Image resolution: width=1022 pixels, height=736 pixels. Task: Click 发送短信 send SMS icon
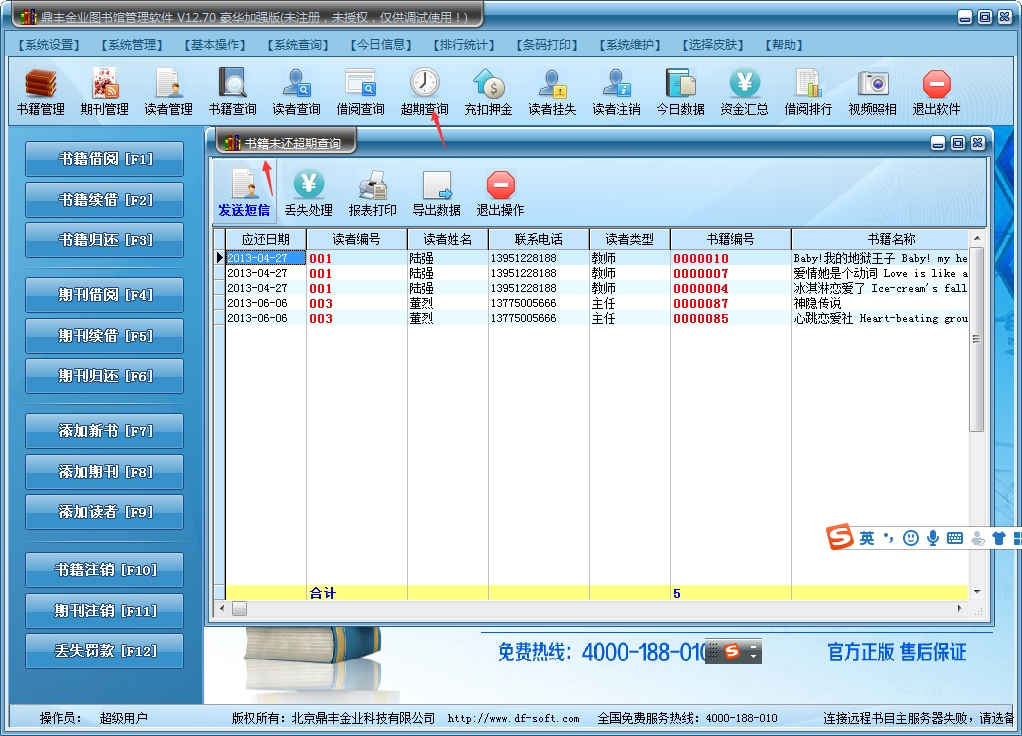[x=244, y=186]
